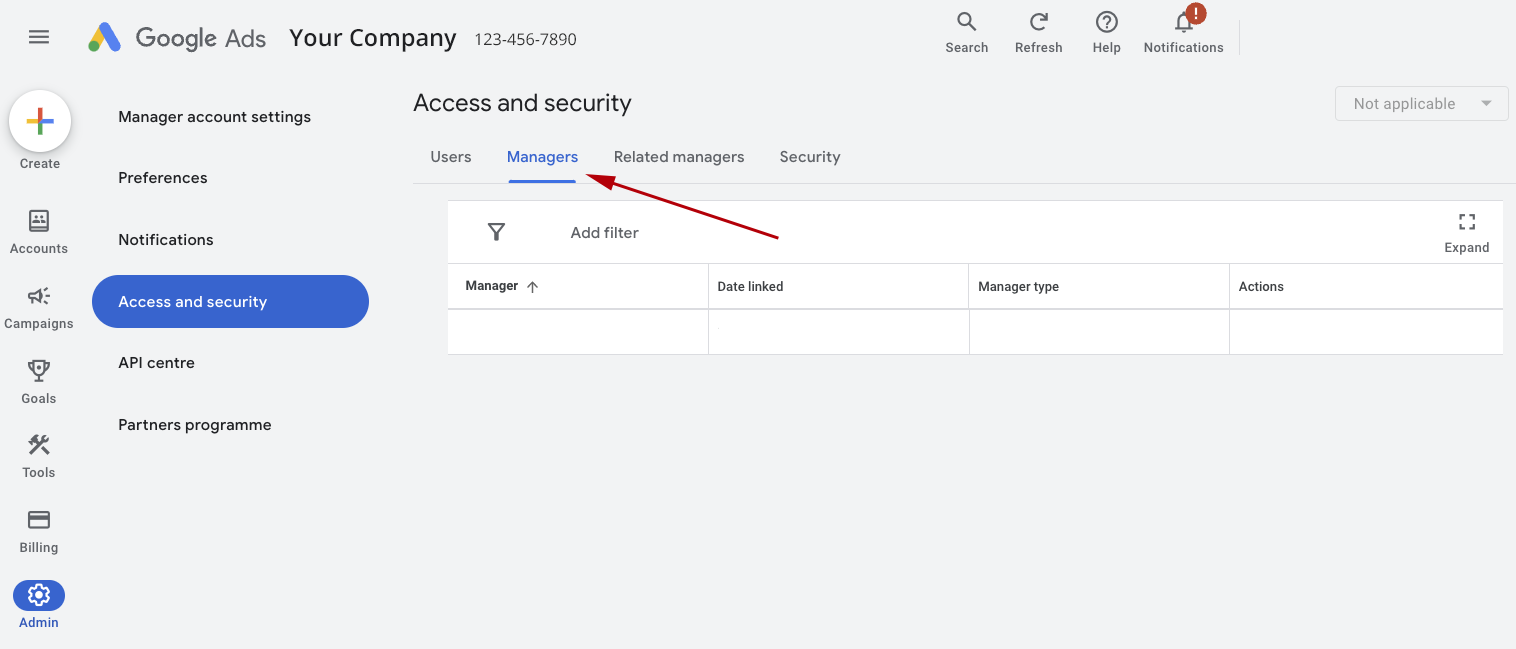This screenshot has height=649, width=1516.
Task: Click the Google Ads logo
Action: [x=105, y=38]
